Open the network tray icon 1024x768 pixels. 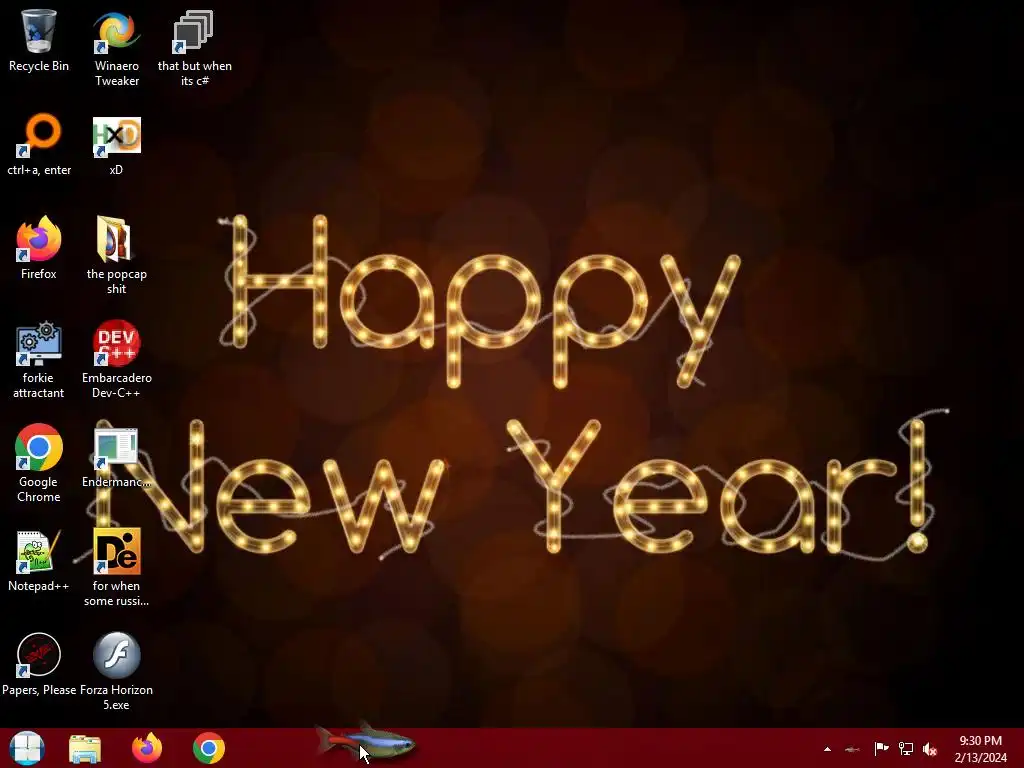click(906, 748)
